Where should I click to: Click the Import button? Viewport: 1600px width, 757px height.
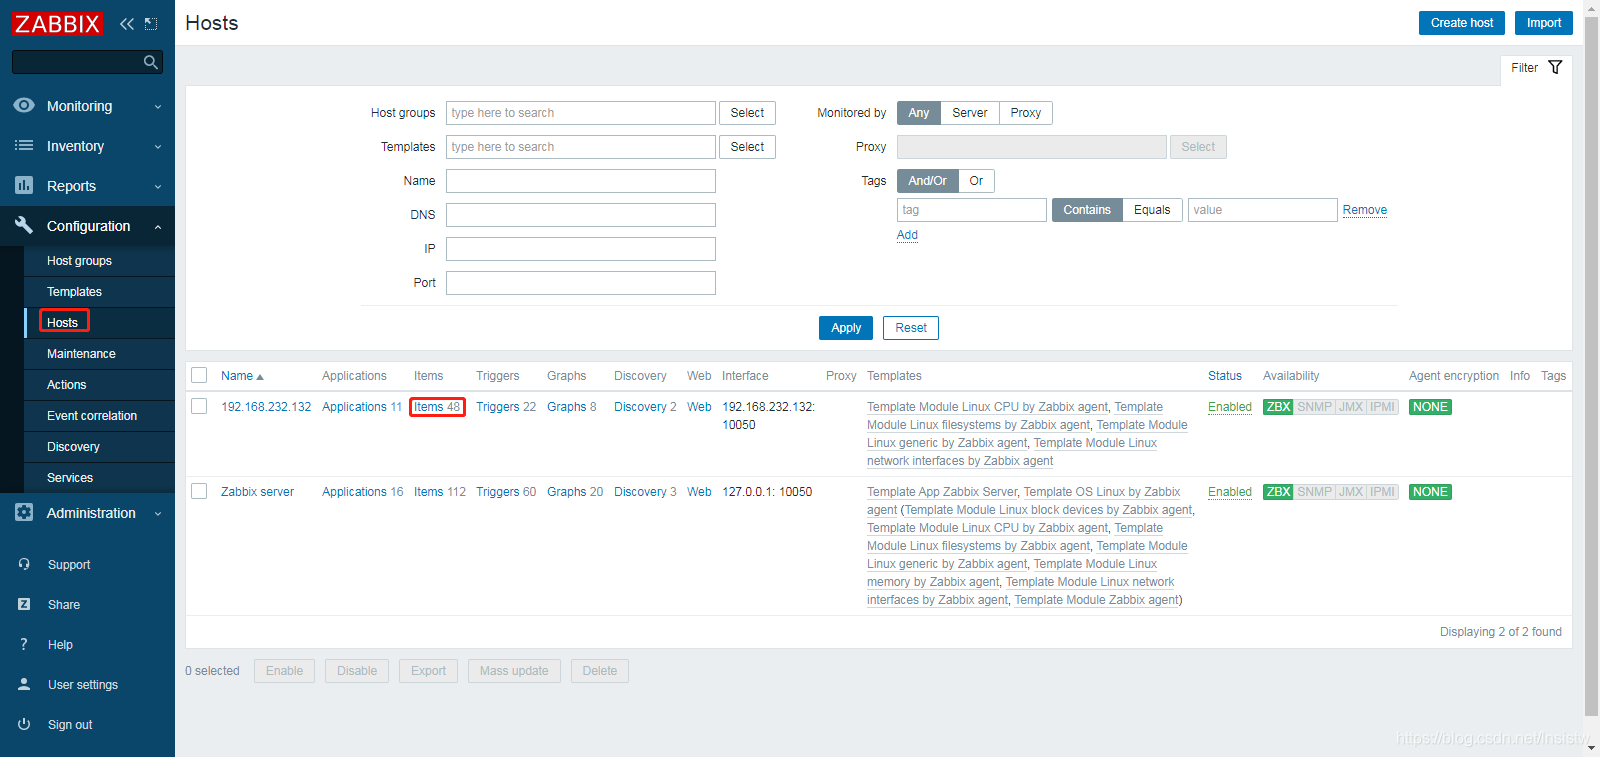1543,23
